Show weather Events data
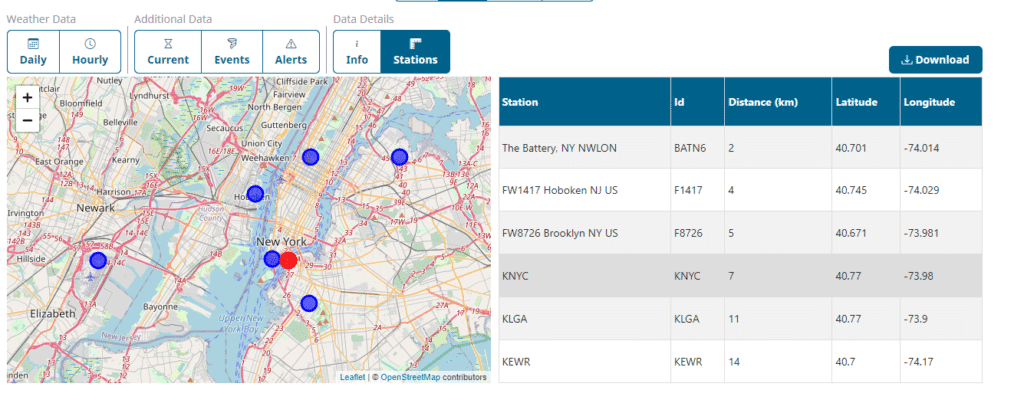This screenshot has width=1024, height=413. [232, 51]
